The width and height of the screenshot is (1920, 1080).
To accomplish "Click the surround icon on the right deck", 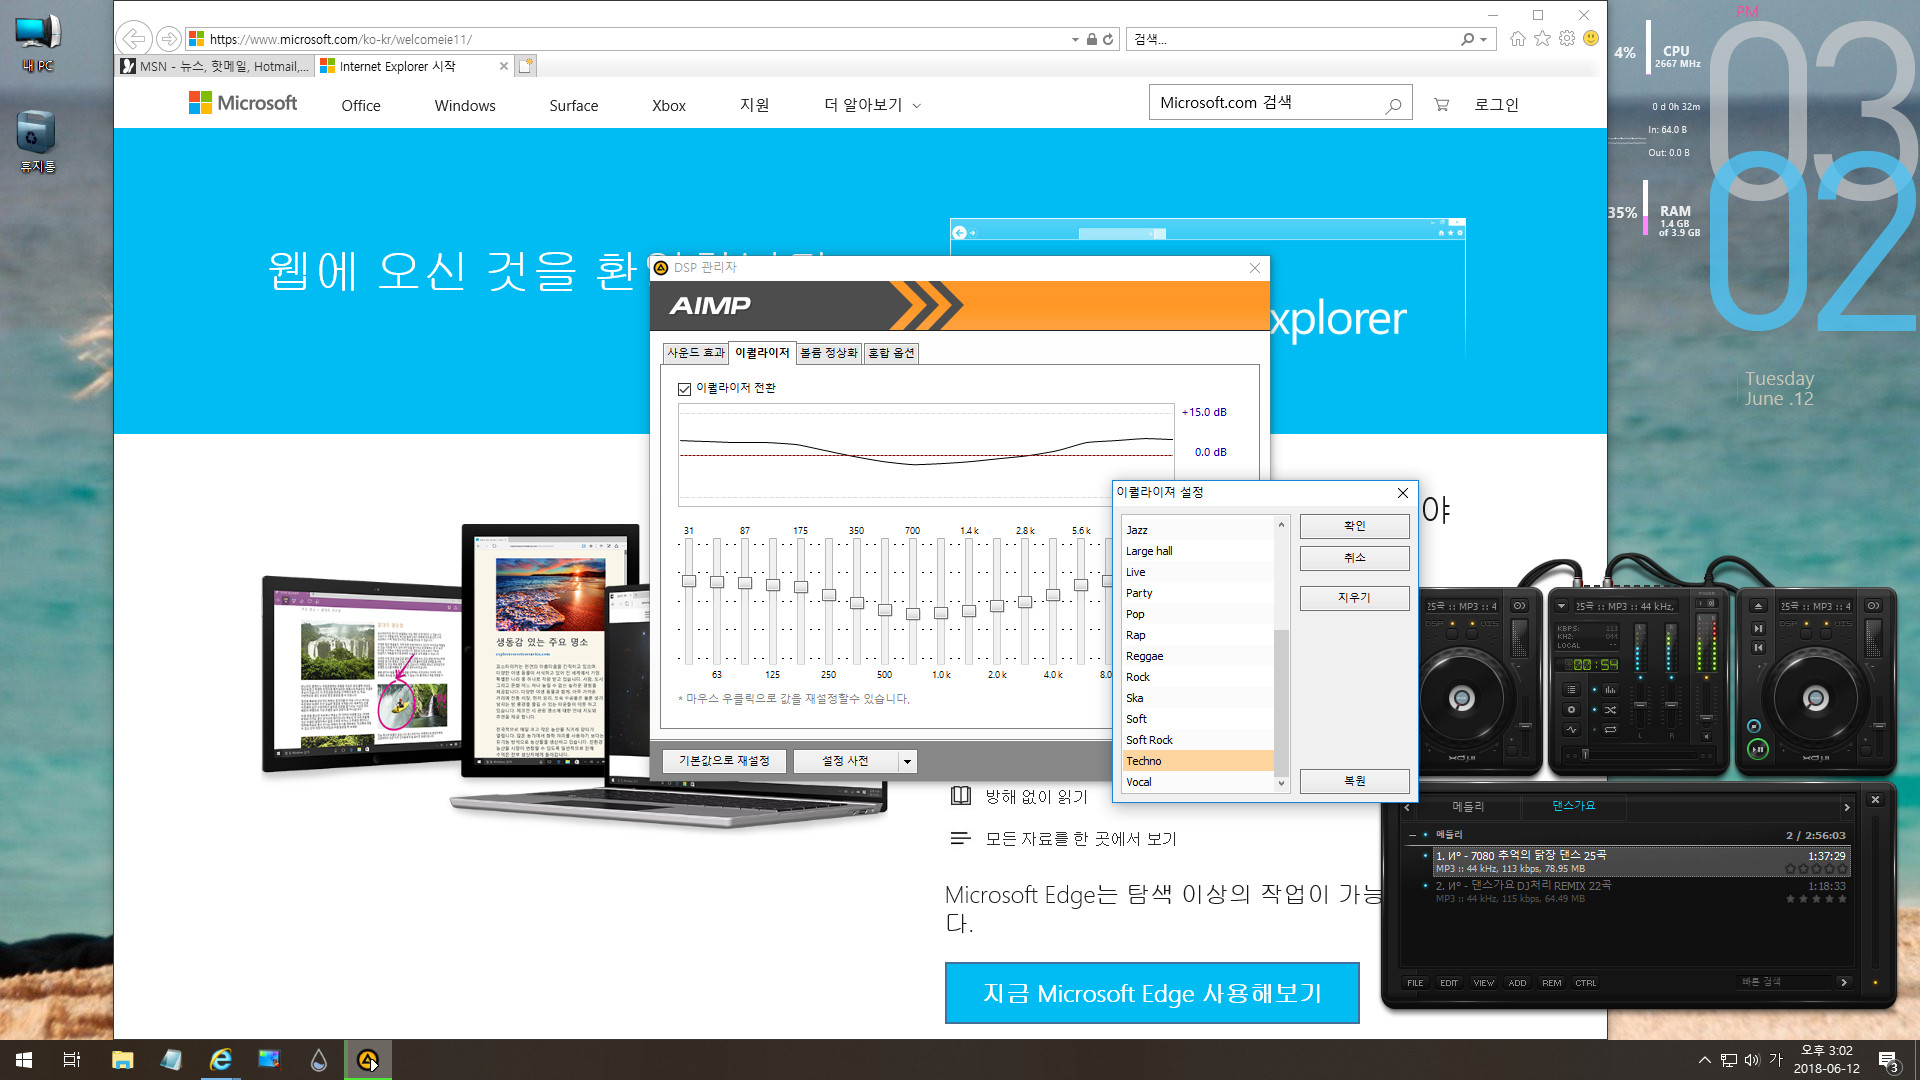I will pos(1873,605).
